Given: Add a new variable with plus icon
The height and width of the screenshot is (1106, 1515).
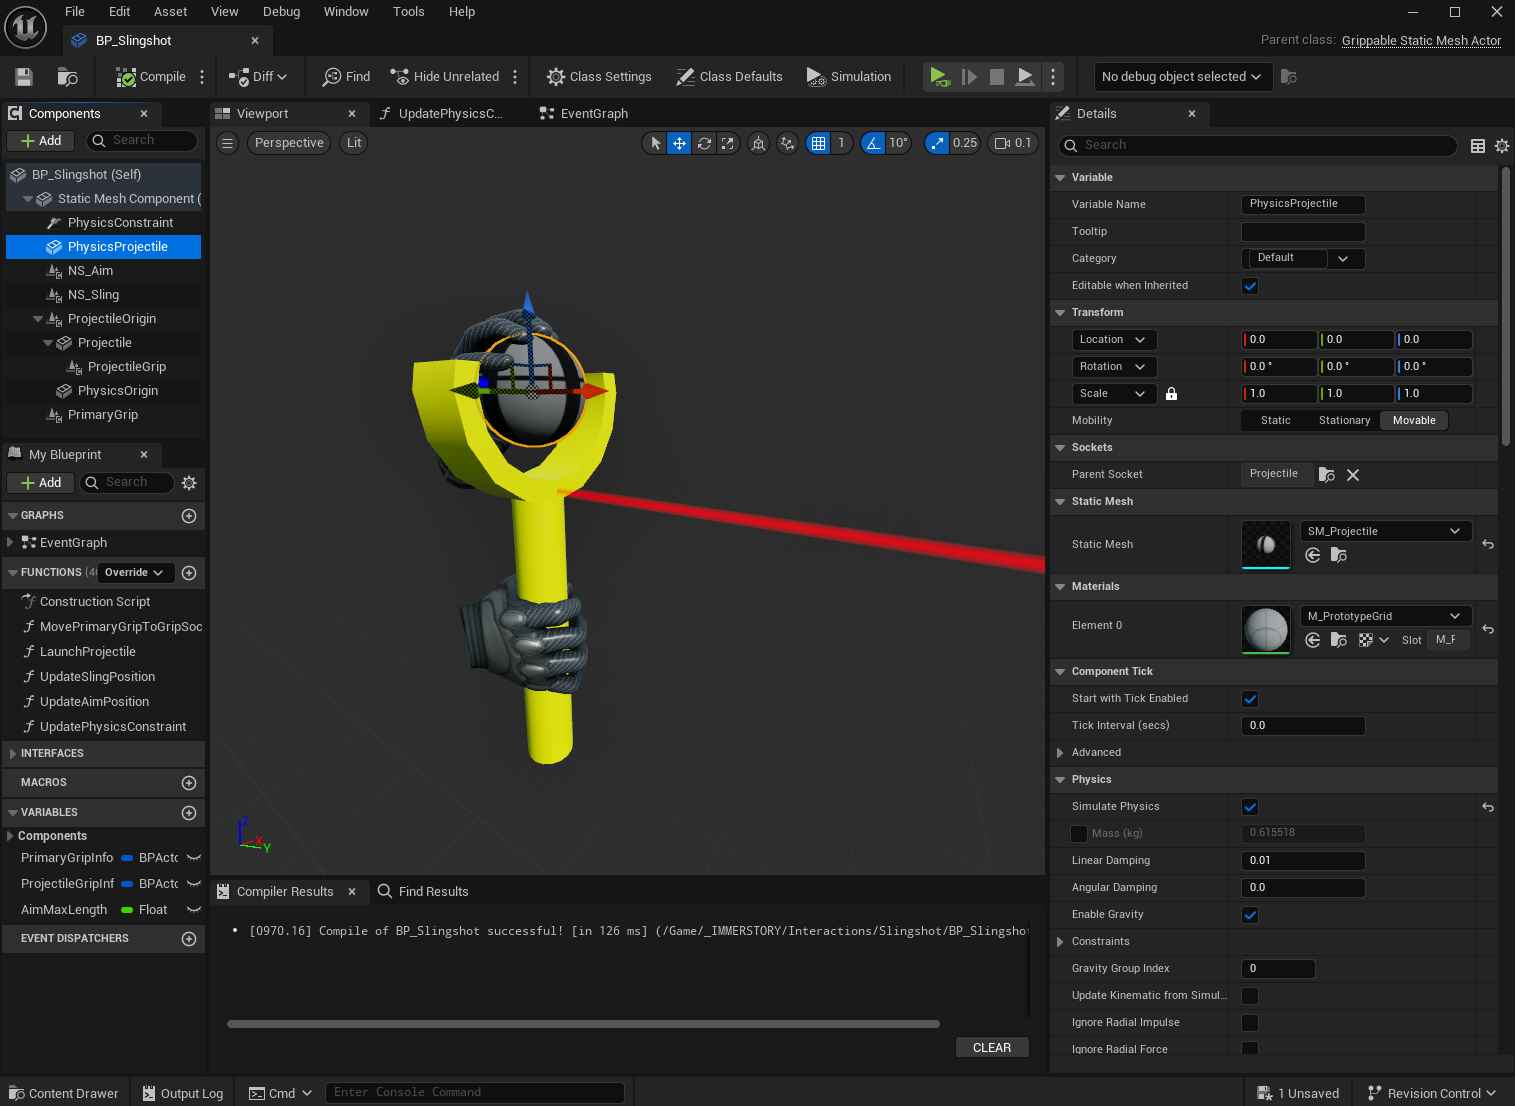Looking at the screenshot, I should (189, 813).
